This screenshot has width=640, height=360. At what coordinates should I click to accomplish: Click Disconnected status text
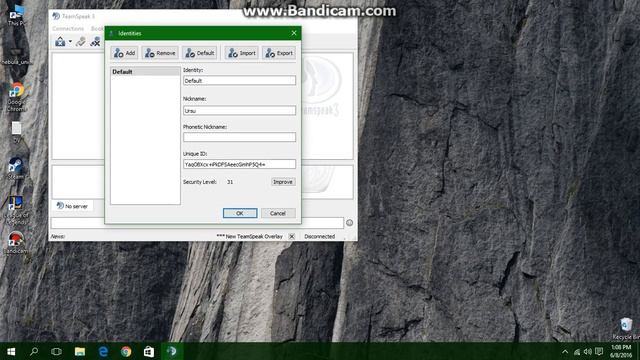(x=320, y=237)
